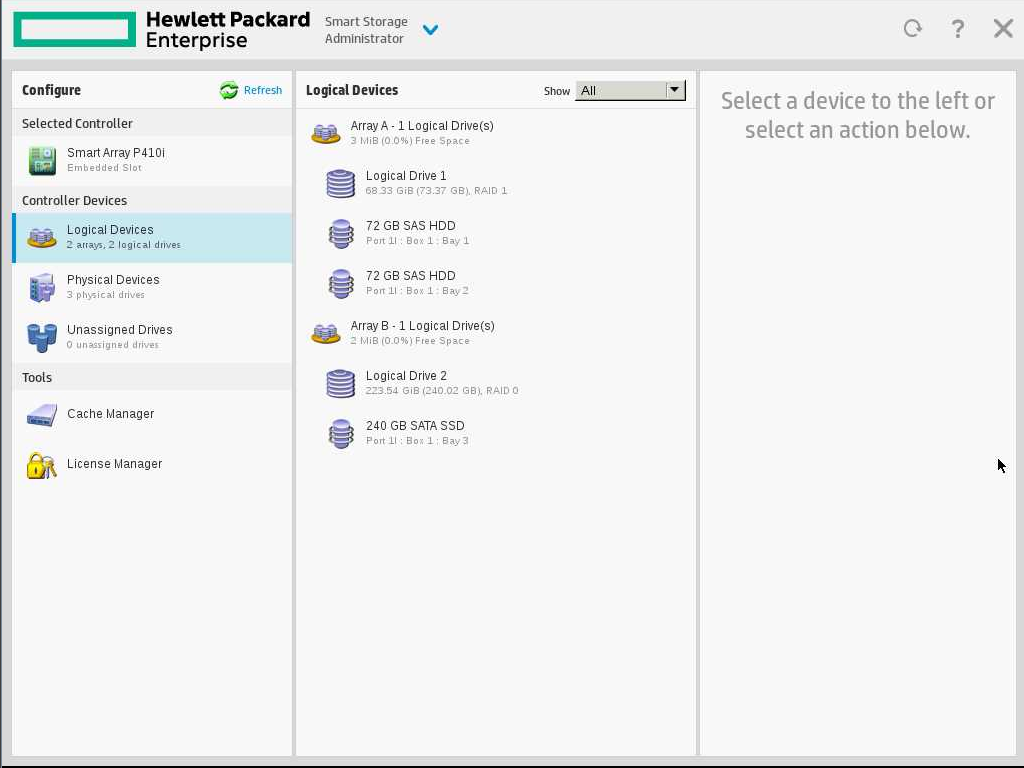Viewport: 1024px width, 768px height.
Task: Open Cache Manager tool
Action: pos(152,414)
